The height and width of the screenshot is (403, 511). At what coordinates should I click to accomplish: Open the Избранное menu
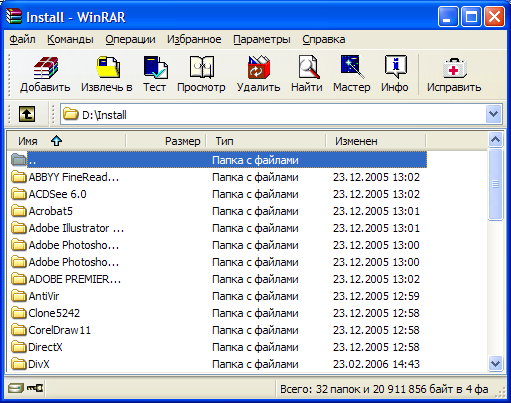coord(194,39)
